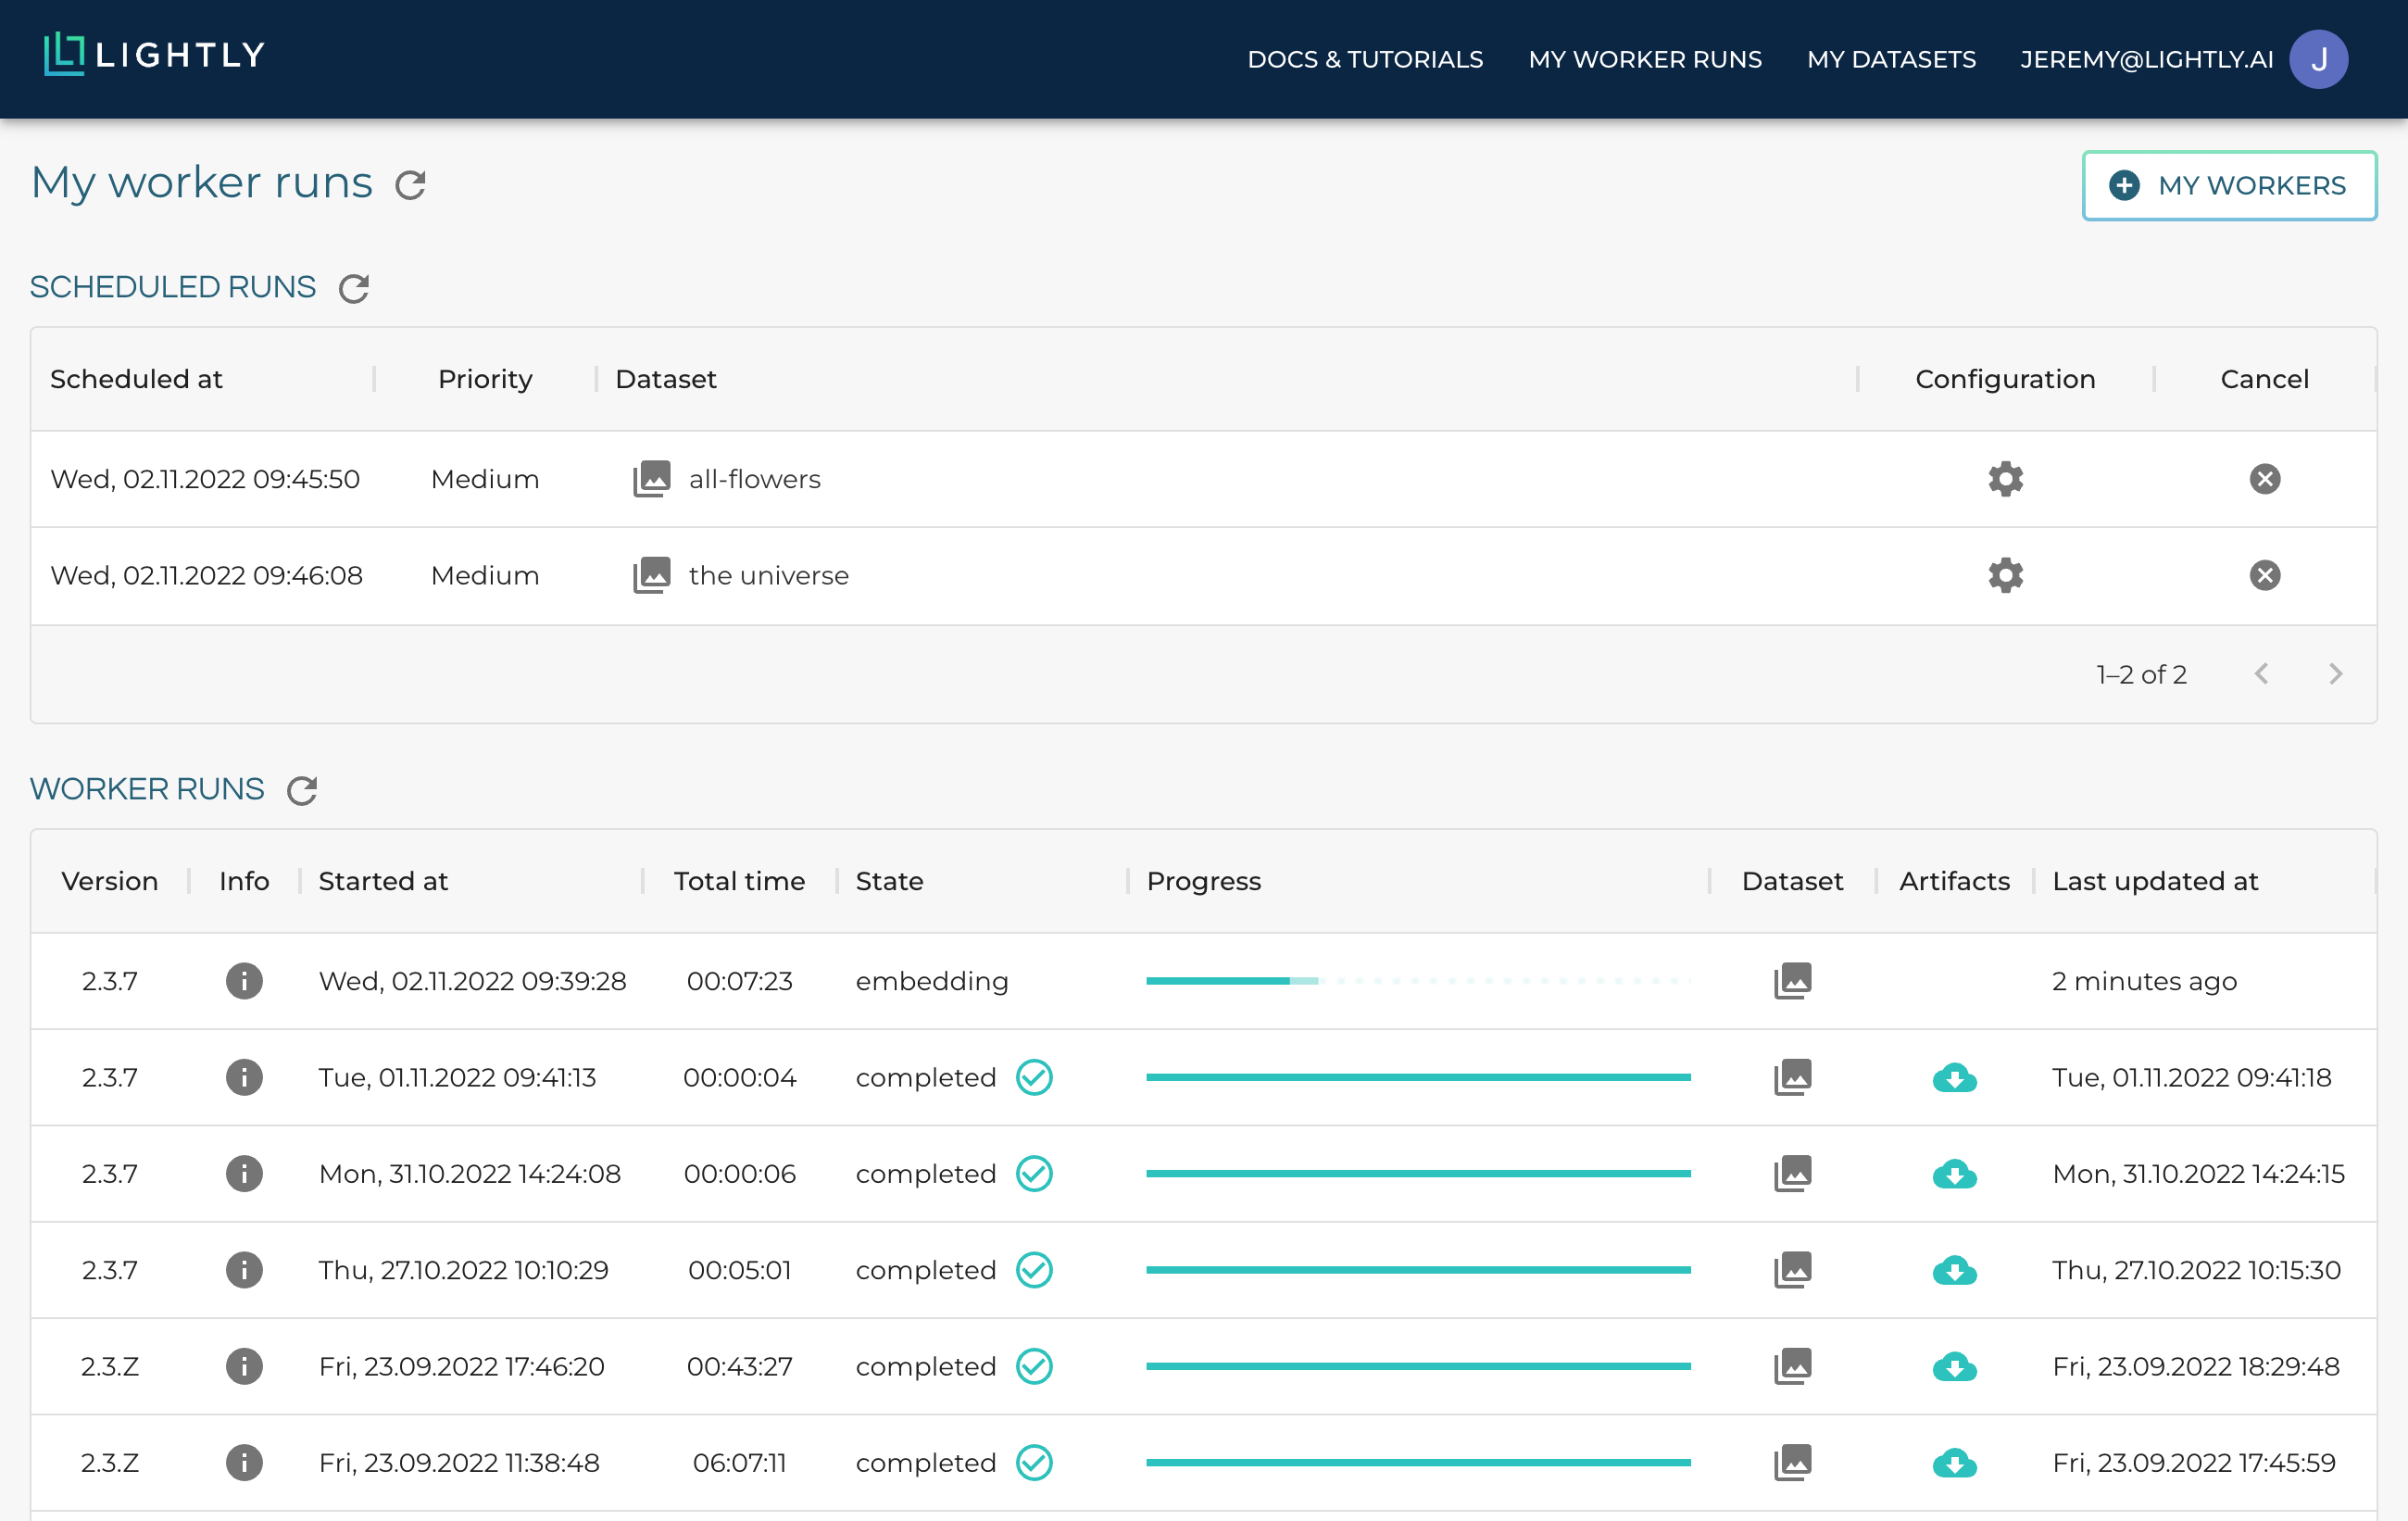Open info for Thu 27.10.2022 run
Screen dimensions: 2408x1521
click(x=244, y=1270)
